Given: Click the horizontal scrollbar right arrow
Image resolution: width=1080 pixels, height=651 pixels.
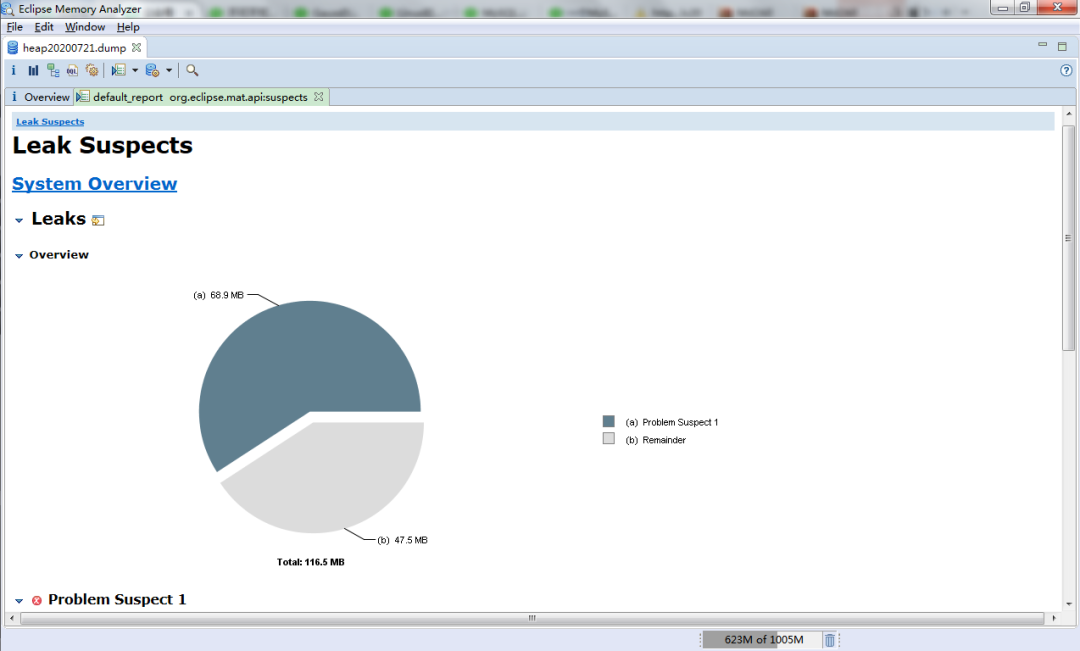Looking at the screenshot, I should tap(1054, 619).
